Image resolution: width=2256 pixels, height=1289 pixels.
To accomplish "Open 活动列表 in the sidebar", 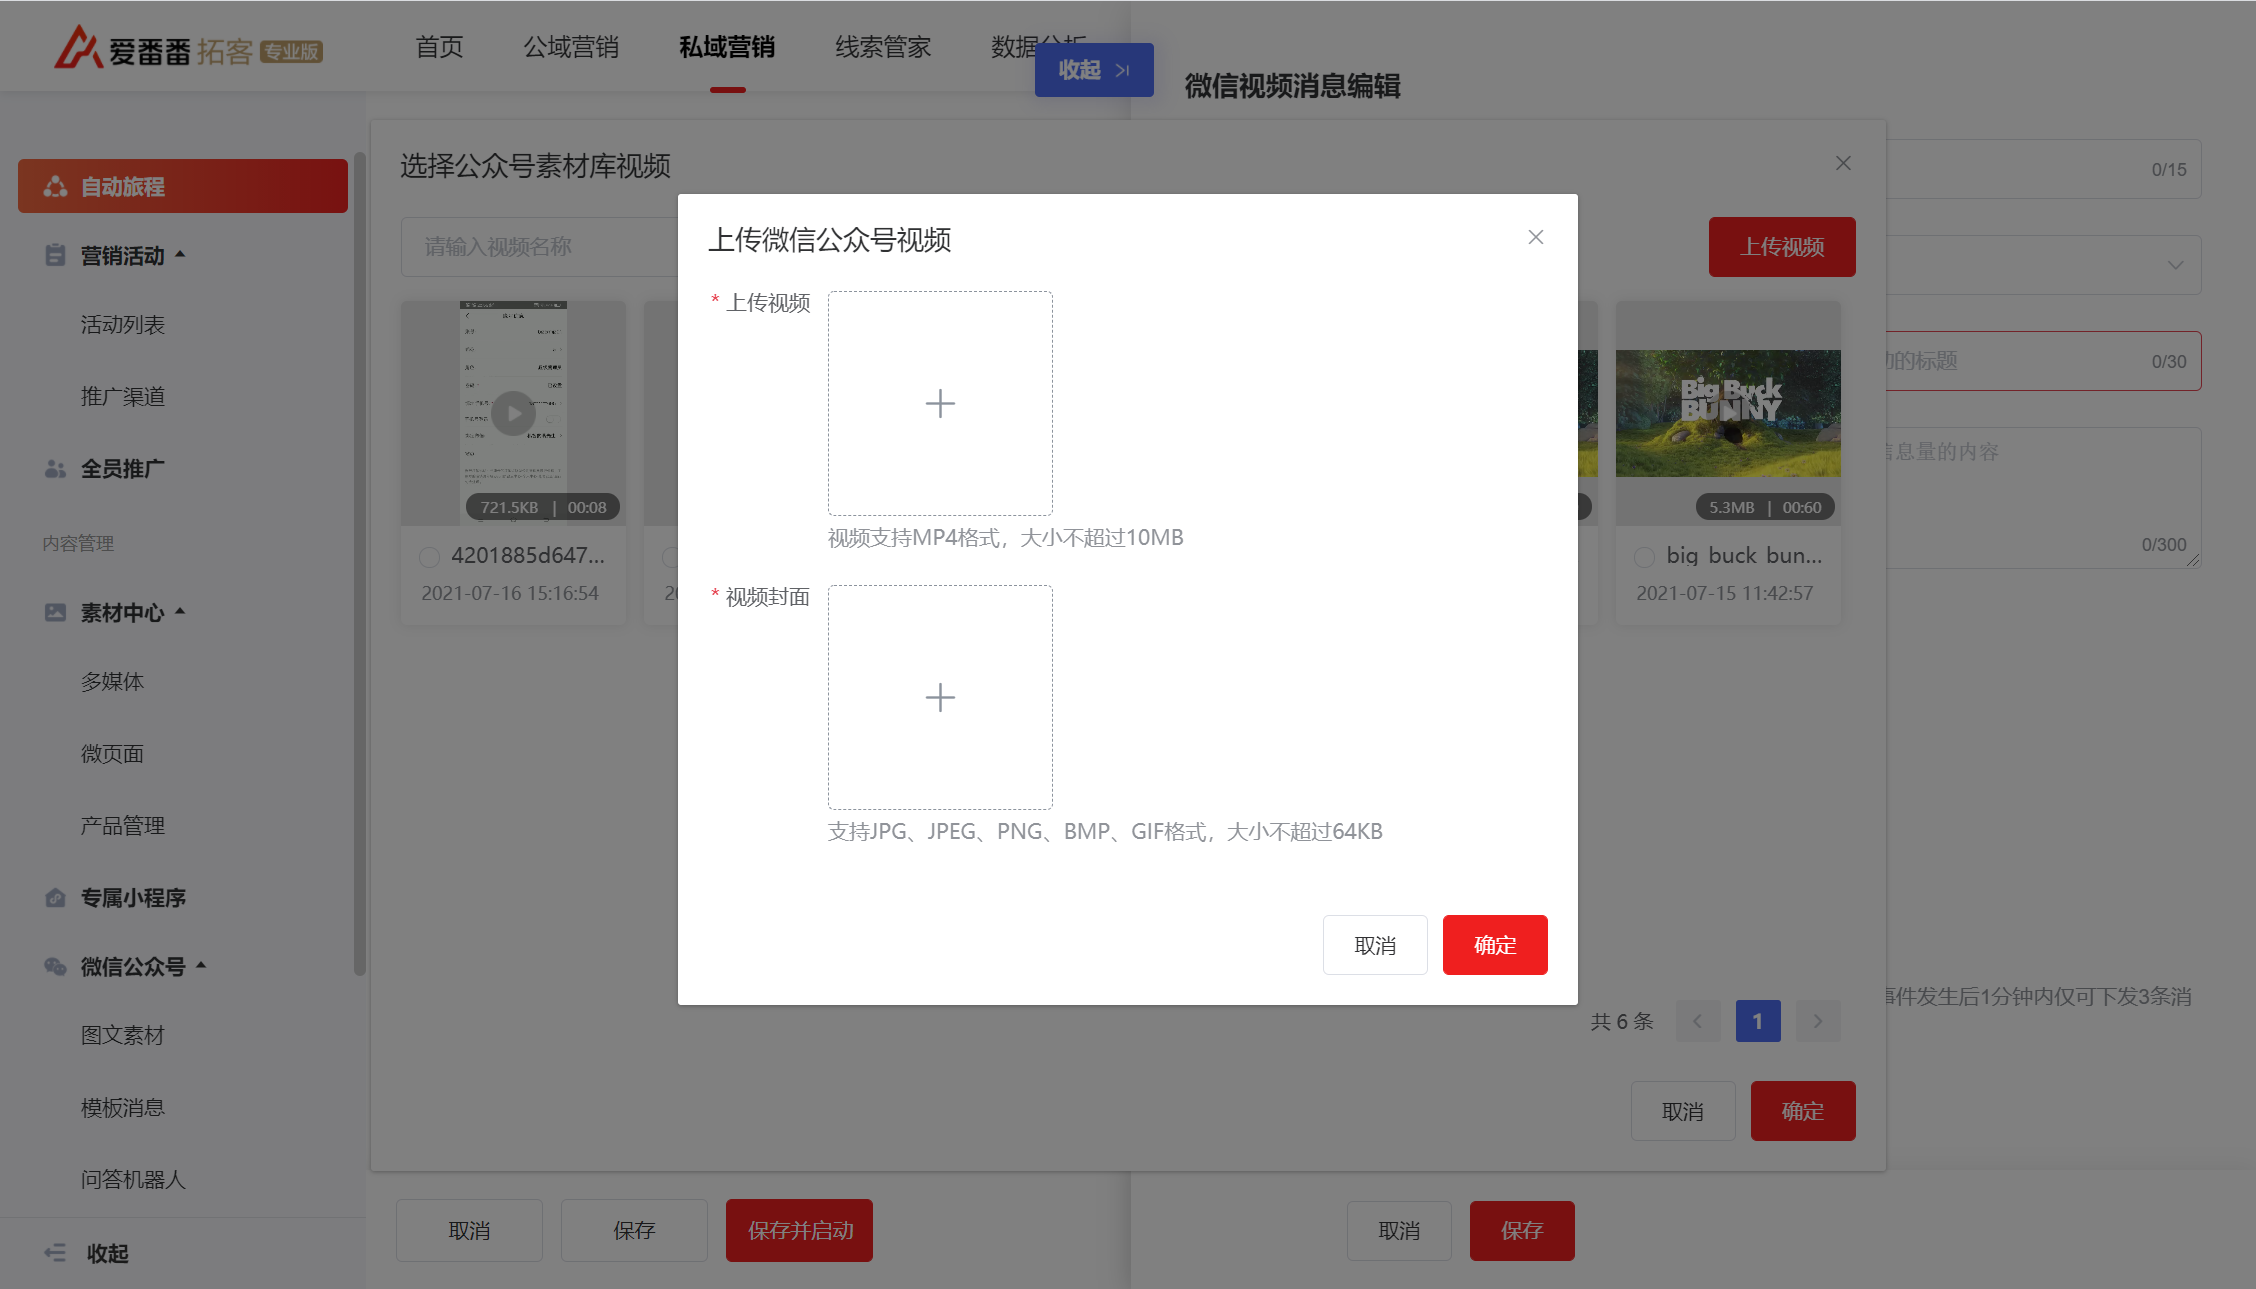I will point(123,325).
